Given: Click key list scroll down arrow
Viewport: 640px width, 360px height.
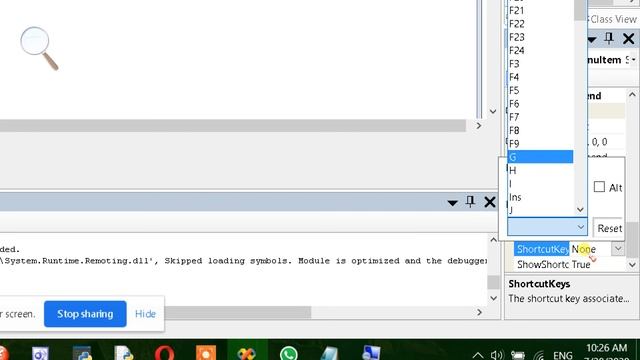Looking at the screenshot, I should click(x=580, y=210).
